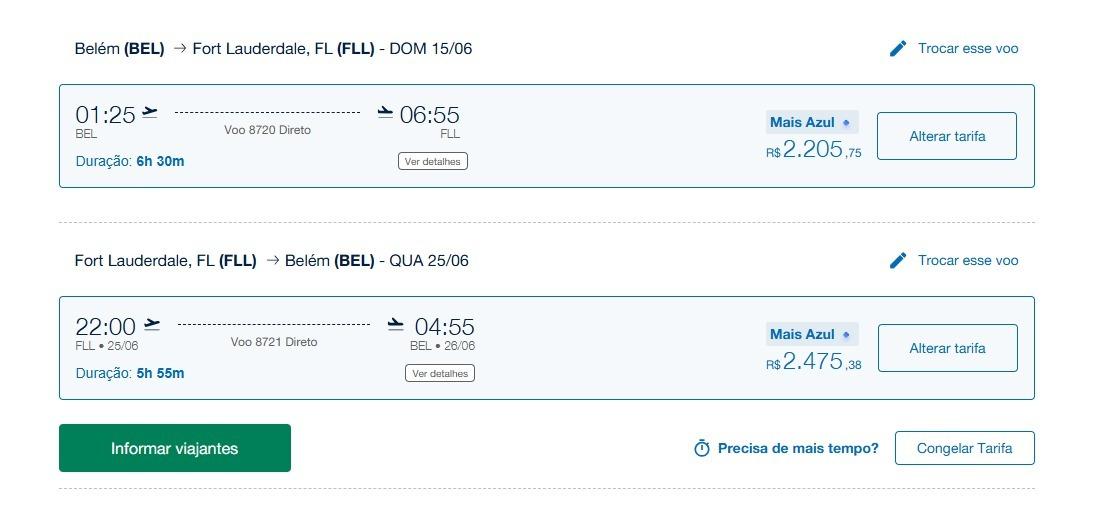
Task: Expand Ver detalhes for flight 8720
Action: pyautogui.click(x=432, y=161)
